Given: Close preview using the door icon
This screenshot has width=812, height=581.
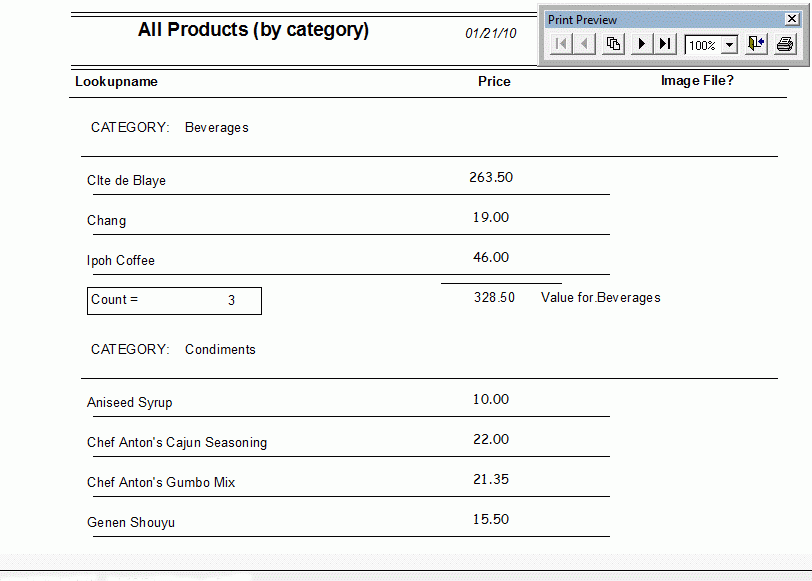Looking at the screenshot, I should coord(756,44).
